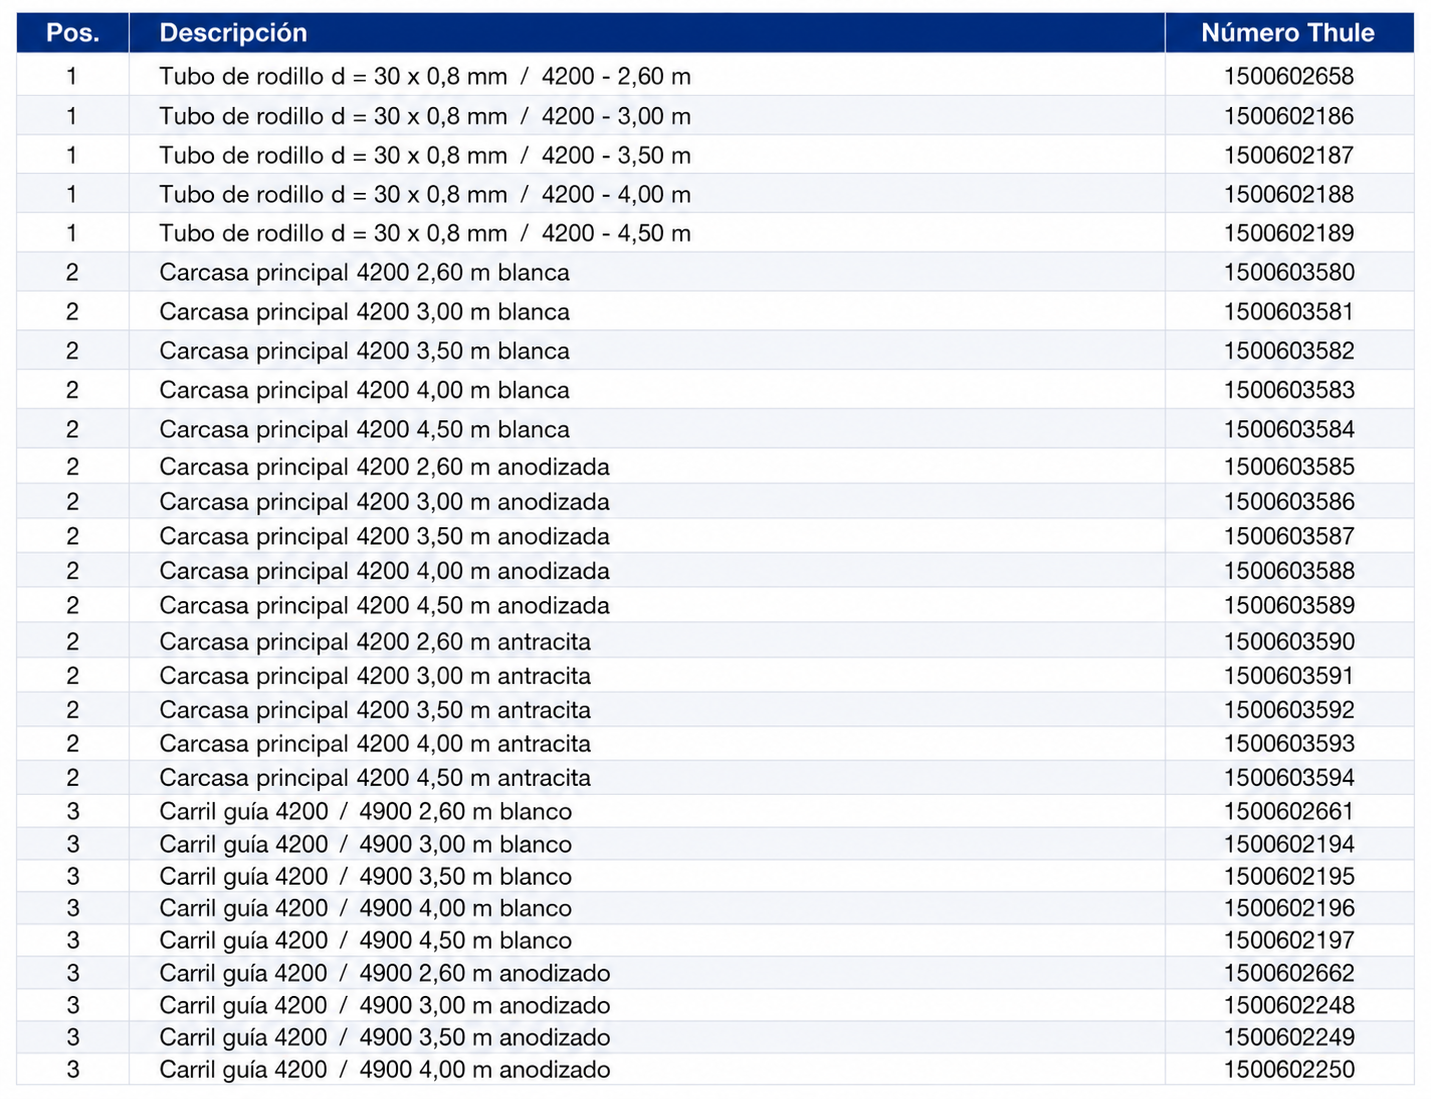Click "Carcasa principal 4200 3,50 m antracita"
This screenshot has width=1431, height=1099.
point(375,710)
